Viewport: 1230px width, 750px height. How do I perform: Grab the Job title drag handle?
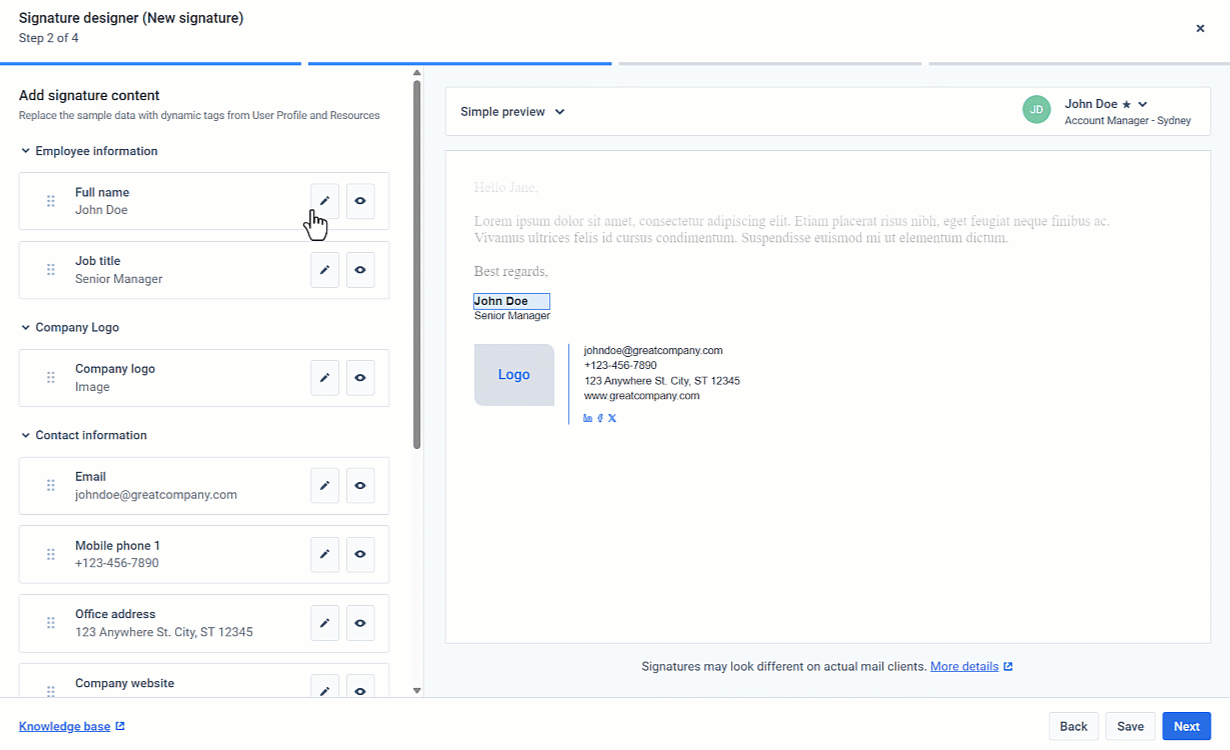pos(51,270)
